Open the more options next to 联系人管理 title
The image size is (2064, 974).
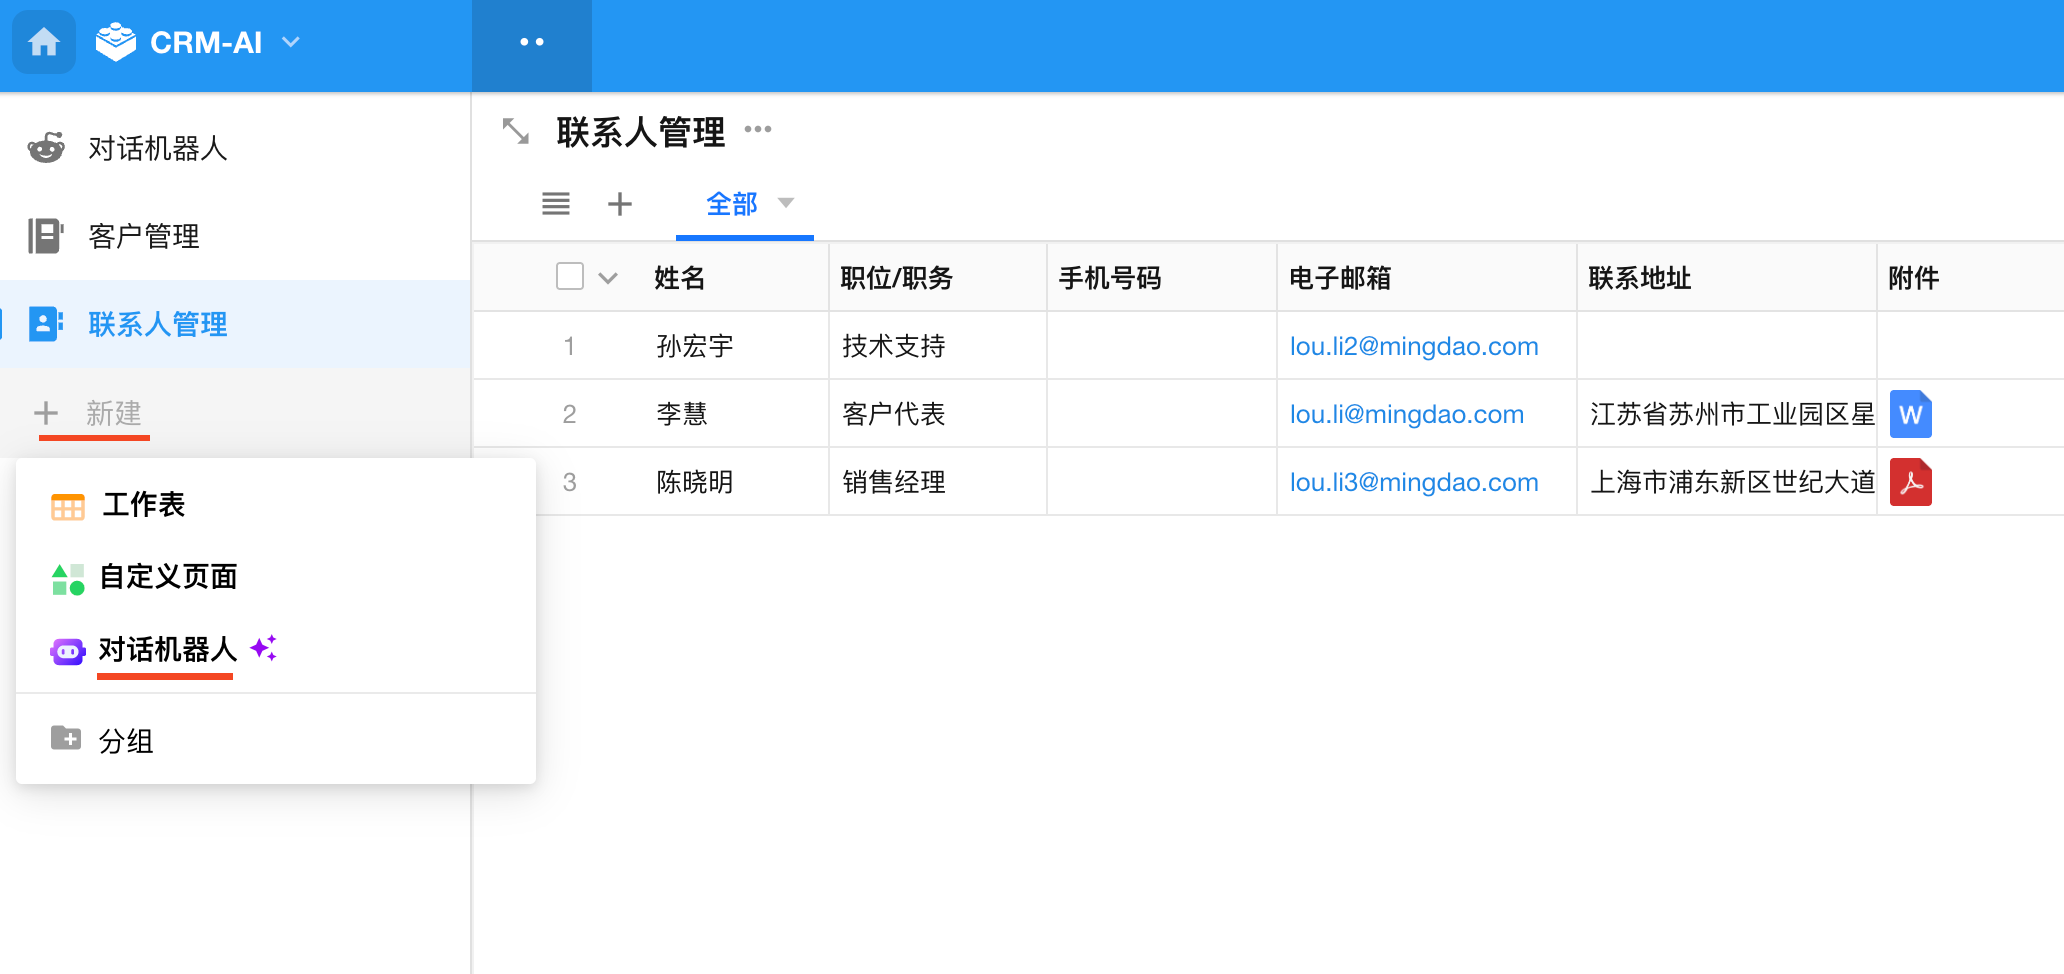[x=758, y=129]
